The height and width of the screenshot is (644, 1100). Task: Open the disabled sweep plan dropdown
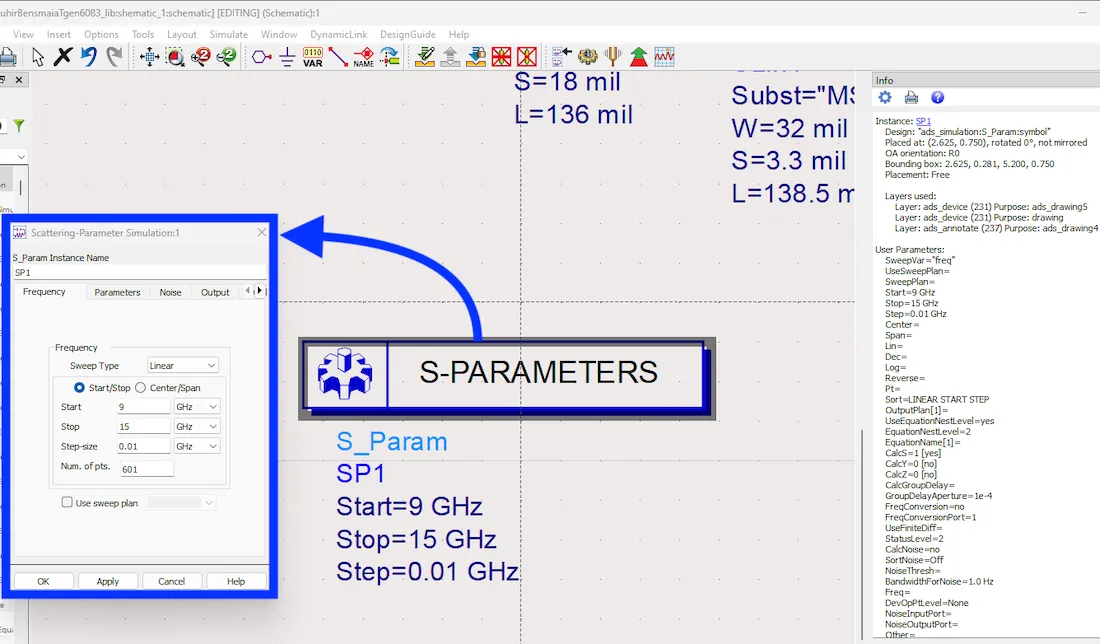pos(181,502)
